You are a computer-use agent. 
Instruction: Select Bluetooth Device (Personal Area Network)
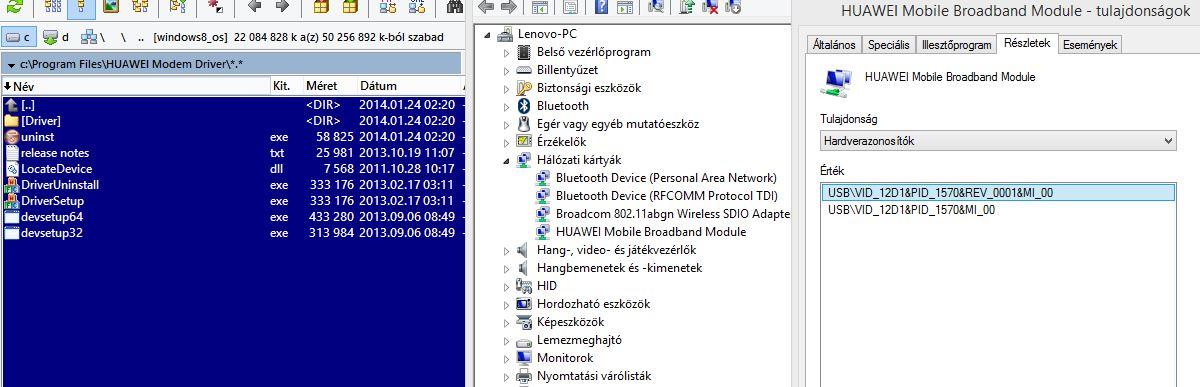tap(655, 177)
